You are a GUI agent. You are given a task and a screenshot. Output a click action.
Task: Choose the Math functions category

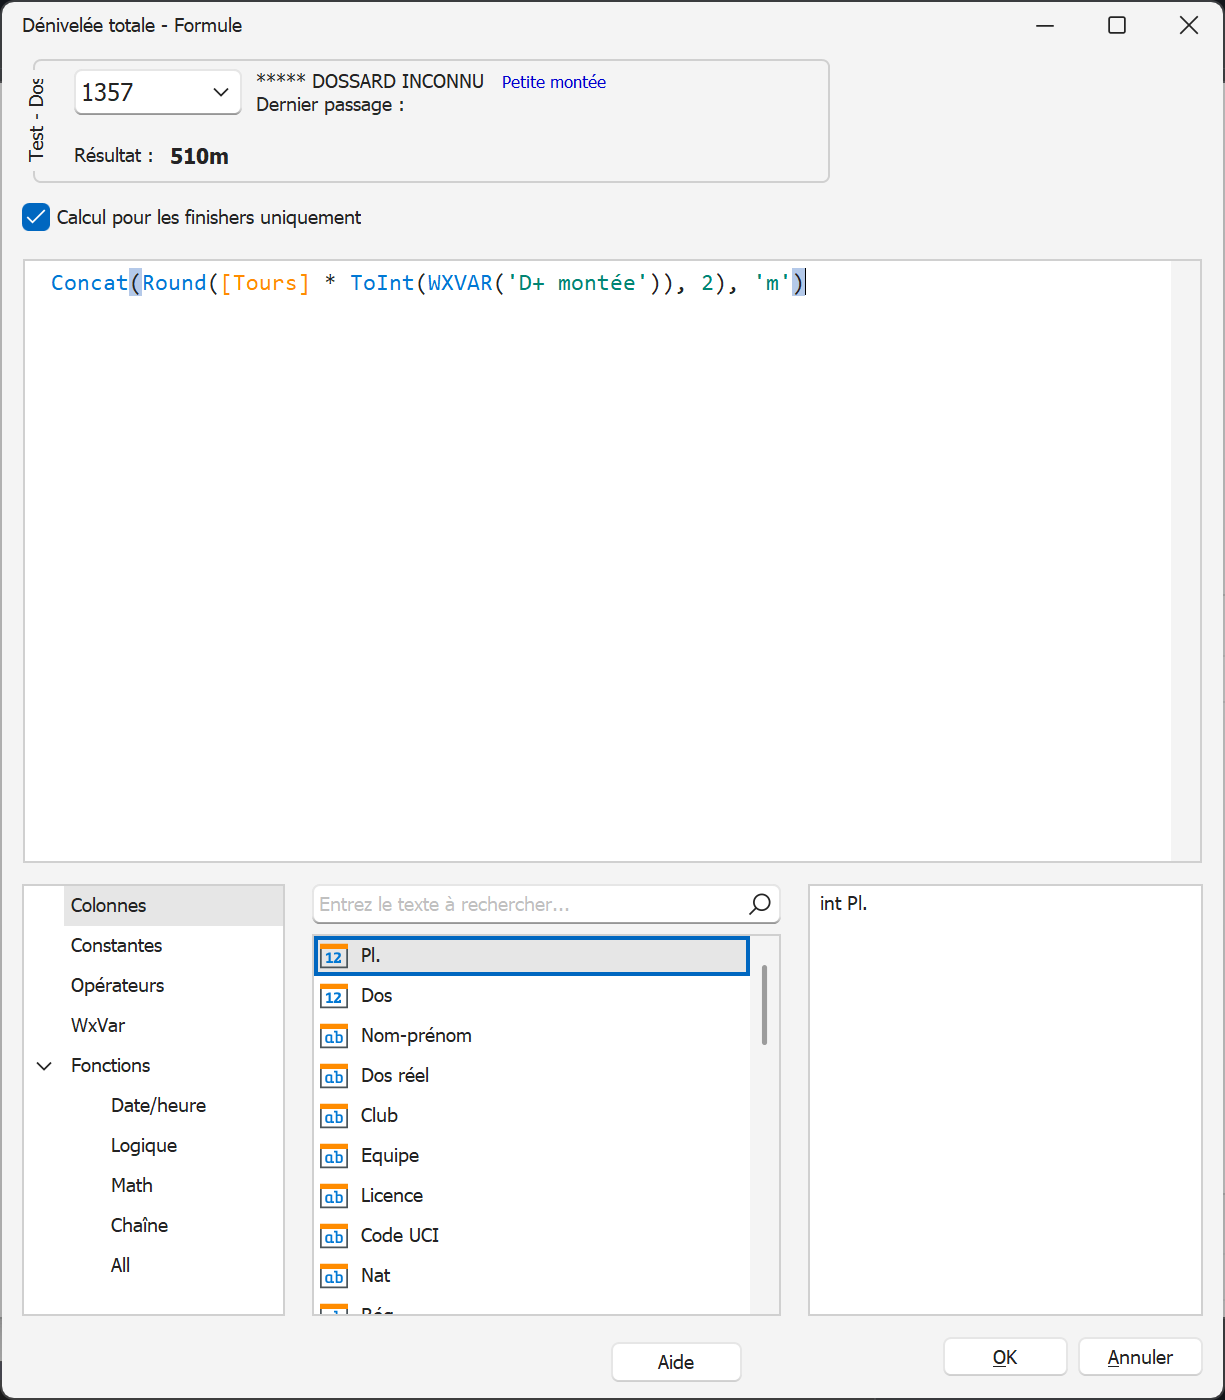pos(132,1185)
